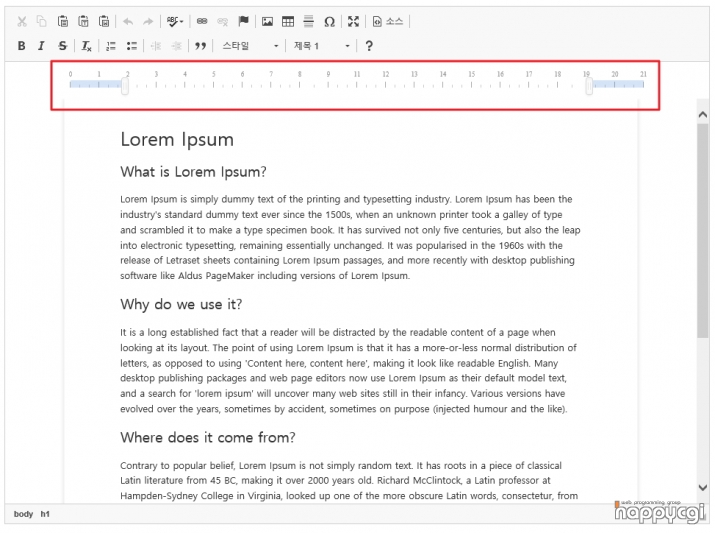Toggle italic formatting
715x533 pixels.
(x=41, y=46)
